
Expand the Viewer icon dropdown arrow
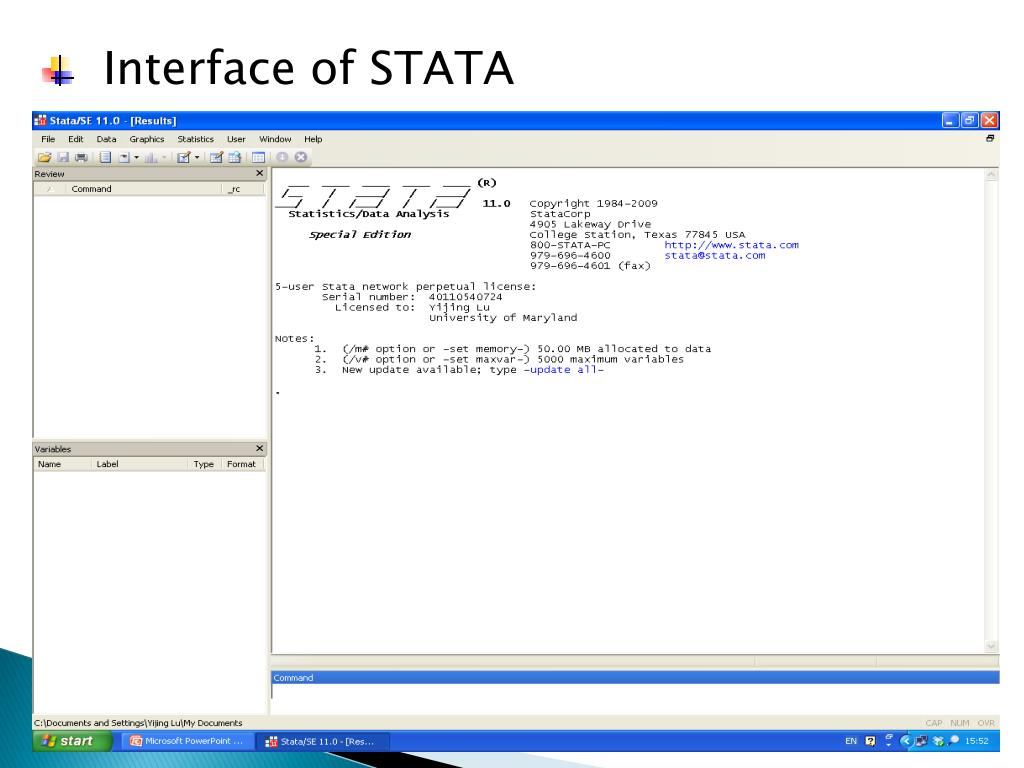(136, 157)
